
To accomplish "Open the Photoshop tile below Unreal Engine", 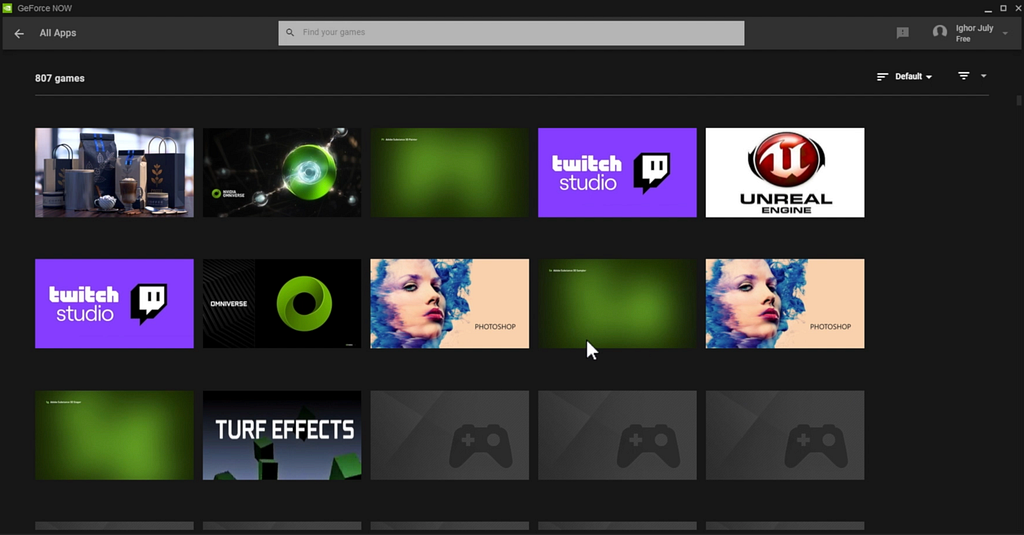I will click(x=785, y=304).
